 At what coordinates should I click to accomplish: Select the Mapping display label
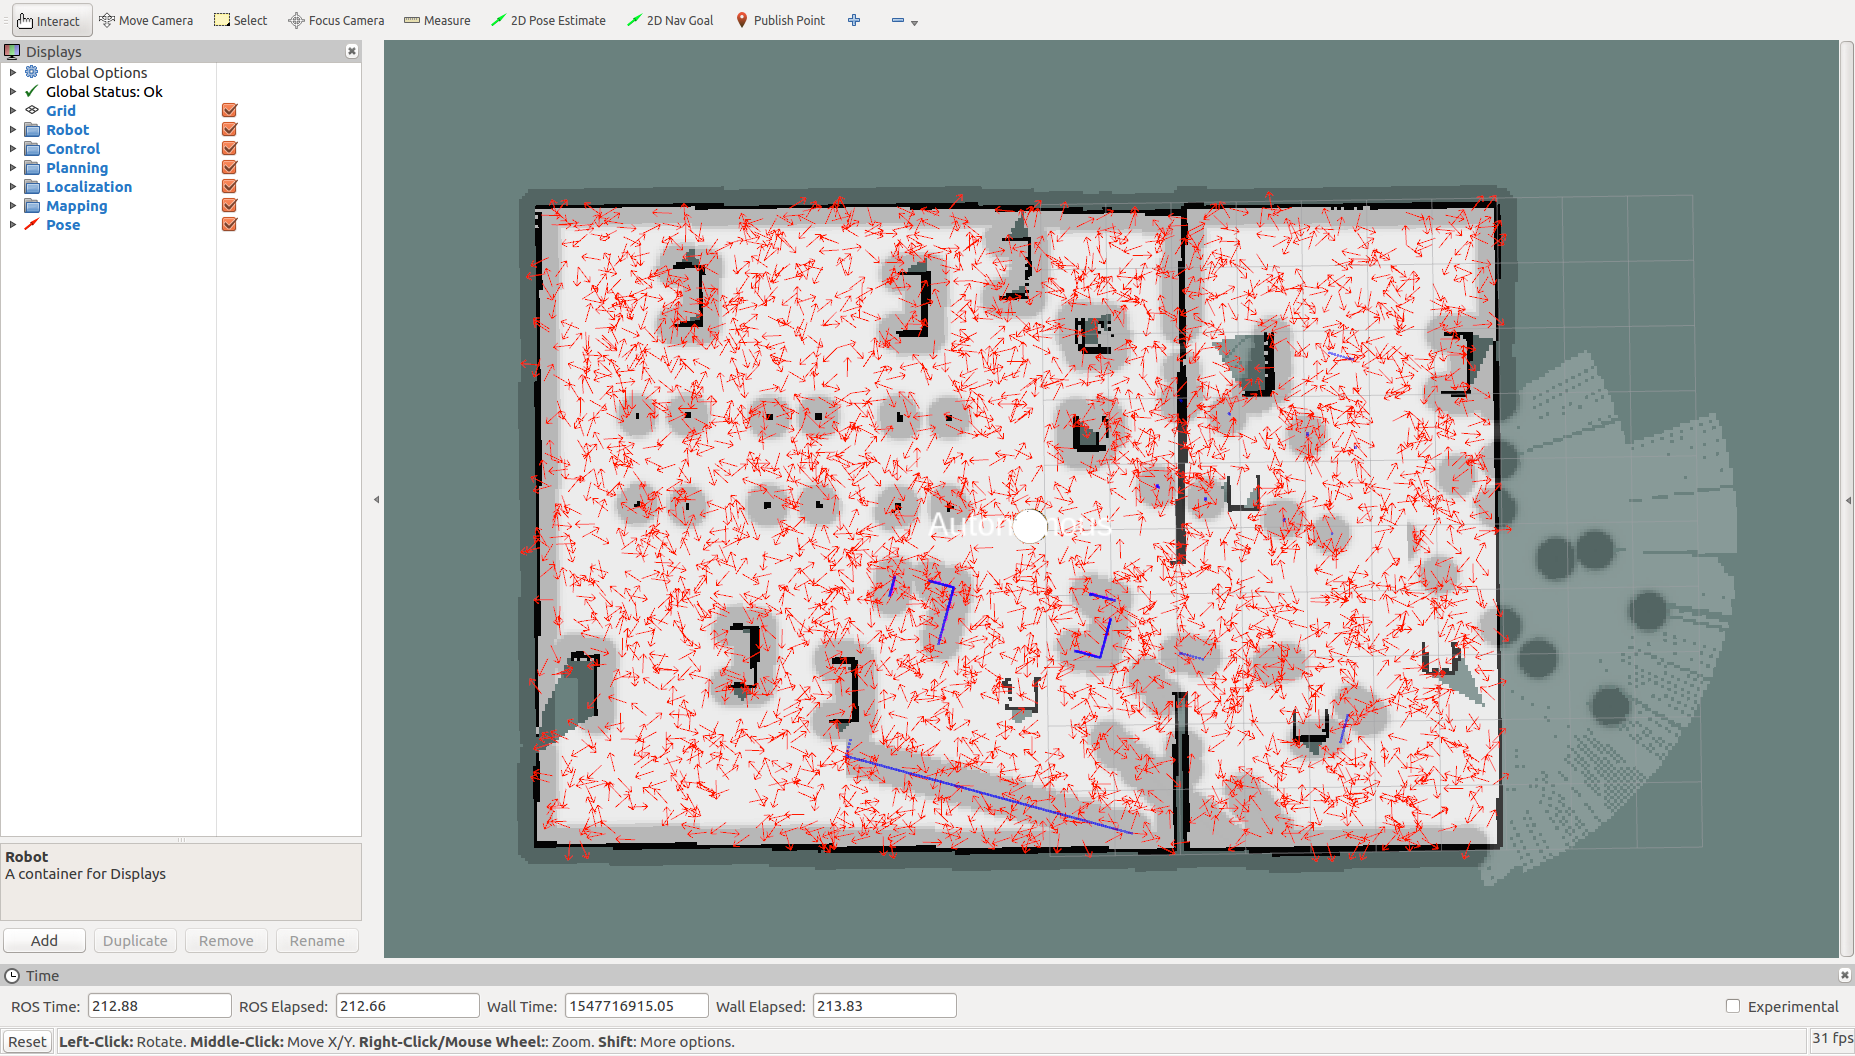click(x=76, y=205)
